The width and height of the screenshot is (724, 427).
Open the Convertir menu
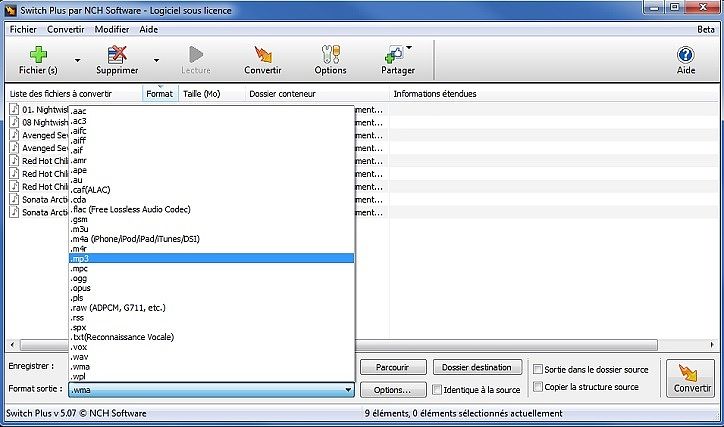(66, 29)
